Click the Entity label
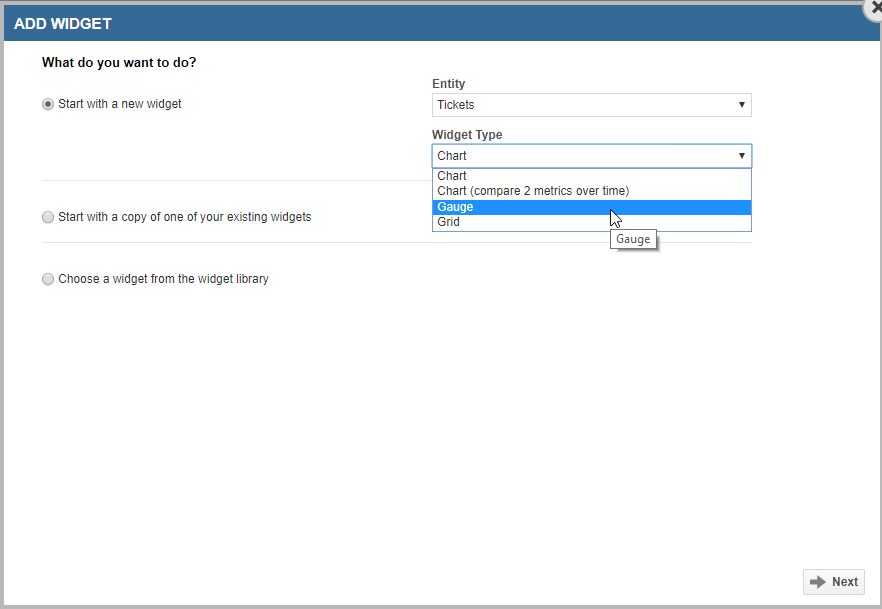The image size is (882, 609). (448, 84)
